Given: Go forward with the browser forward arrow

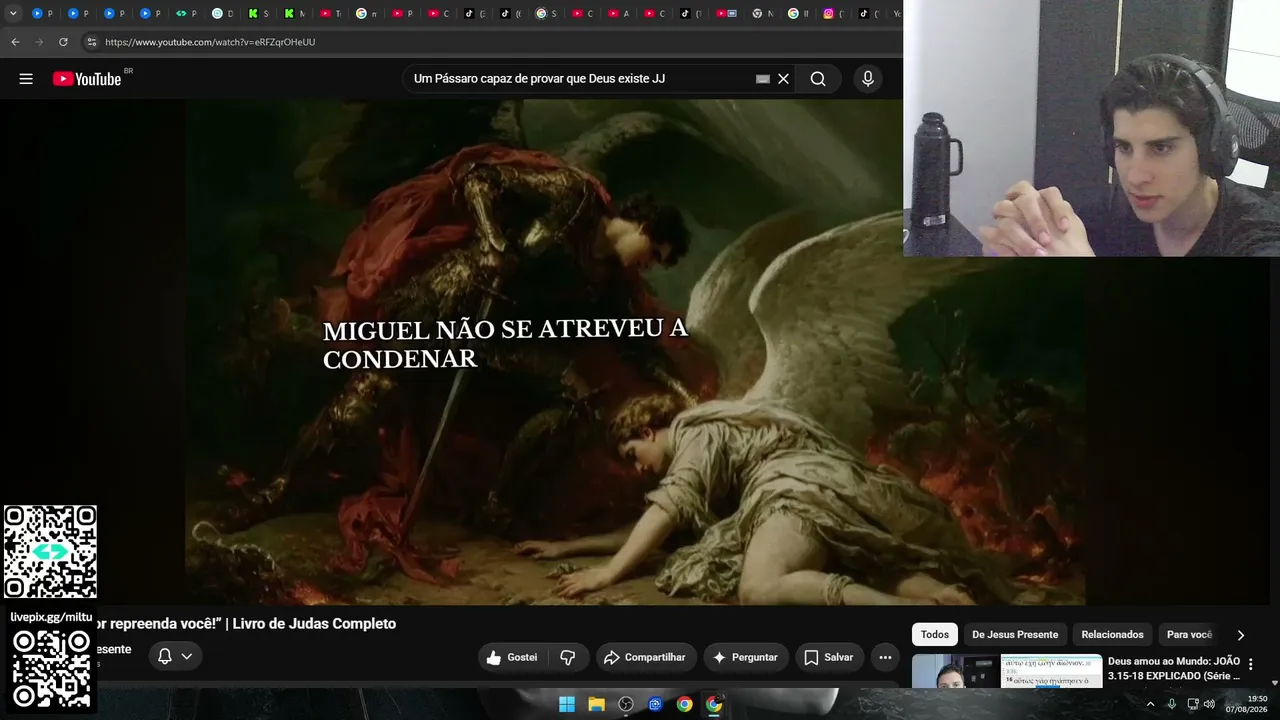Looking at the screenshot, I should pos(39,42).
